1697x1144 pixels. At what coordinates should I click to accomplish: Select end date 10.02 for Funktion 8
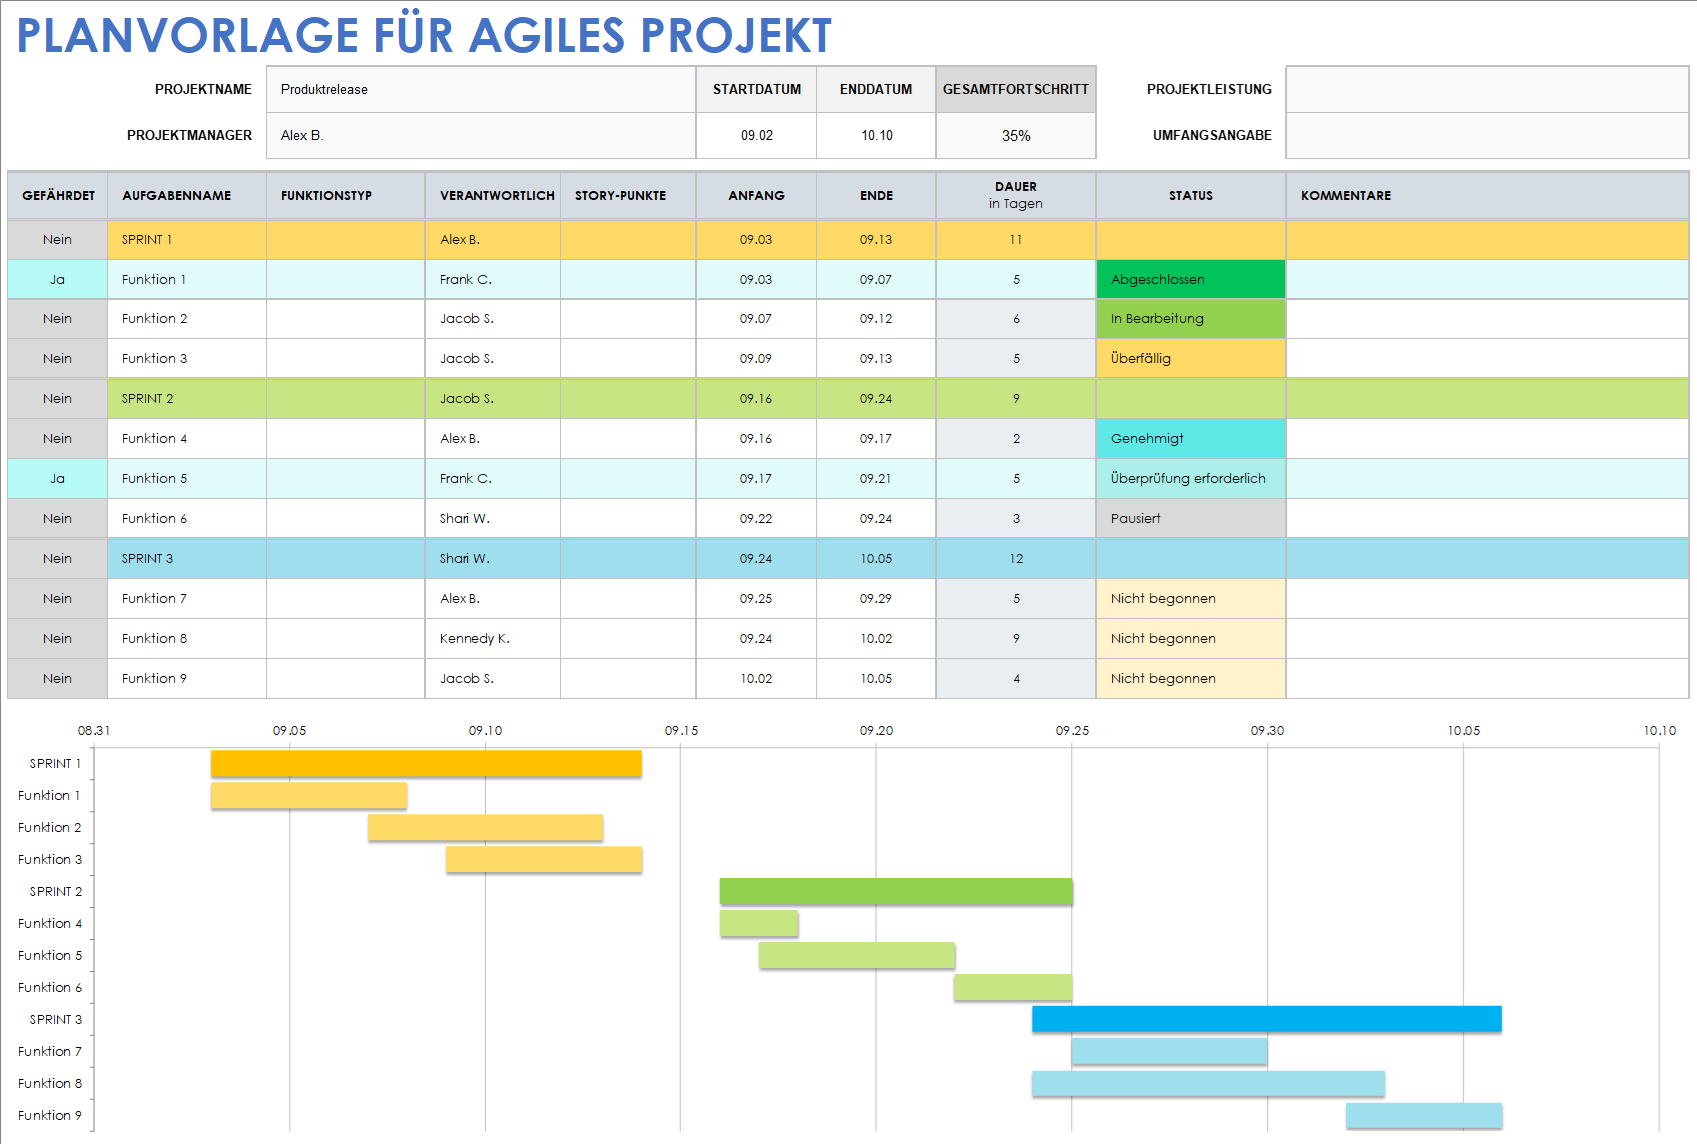876,638
